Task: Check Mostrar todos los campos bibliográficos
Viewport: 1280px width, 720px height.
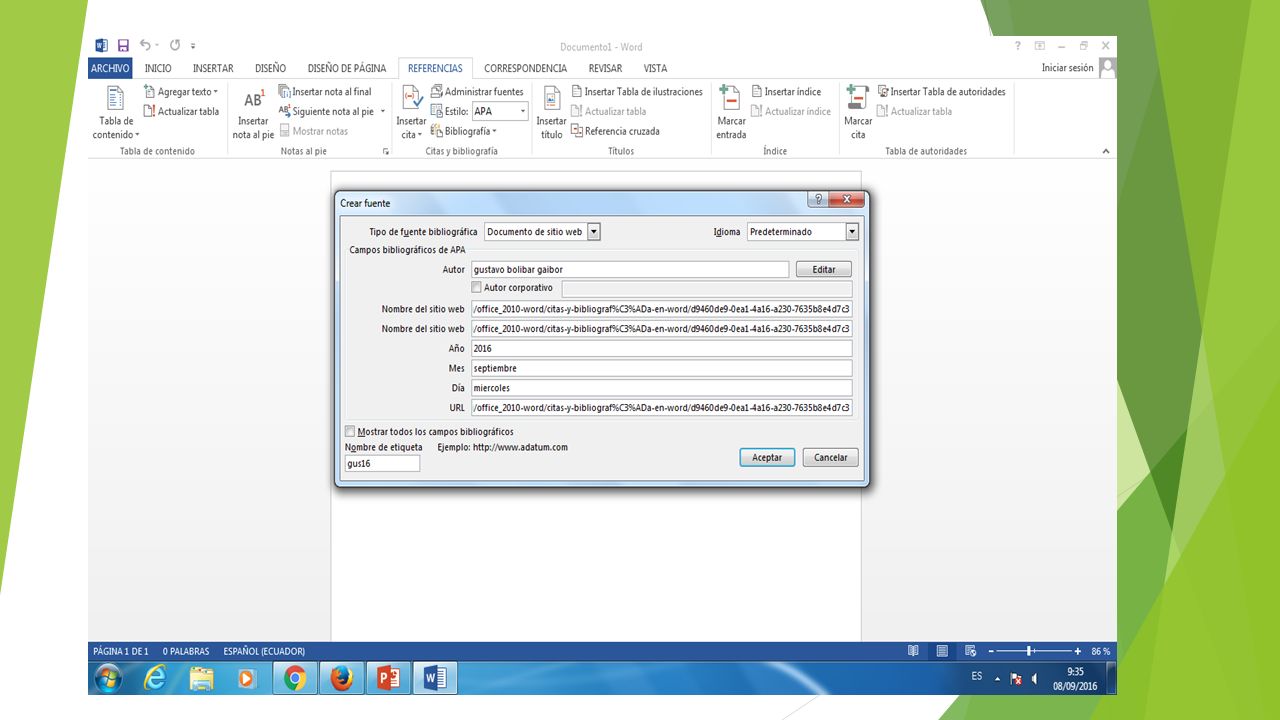Action: coord(350,432)
